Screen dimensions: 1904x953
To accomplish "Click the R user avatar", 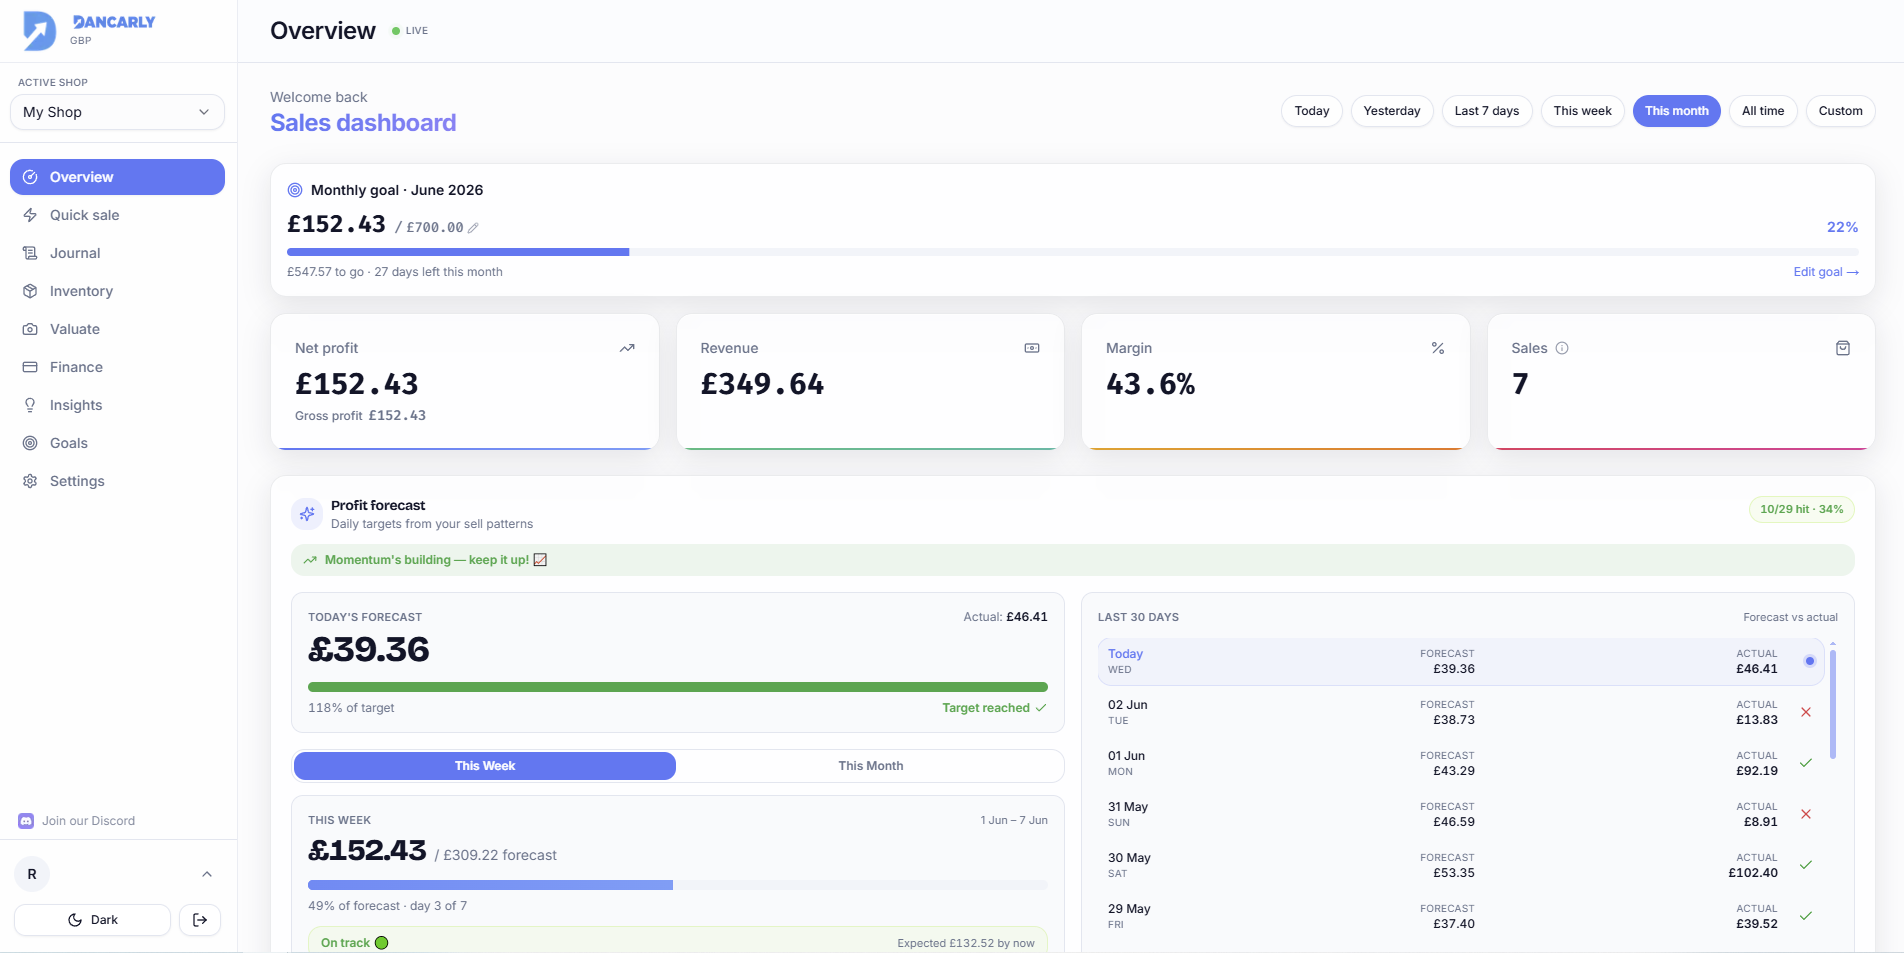I will coord(32,874).
